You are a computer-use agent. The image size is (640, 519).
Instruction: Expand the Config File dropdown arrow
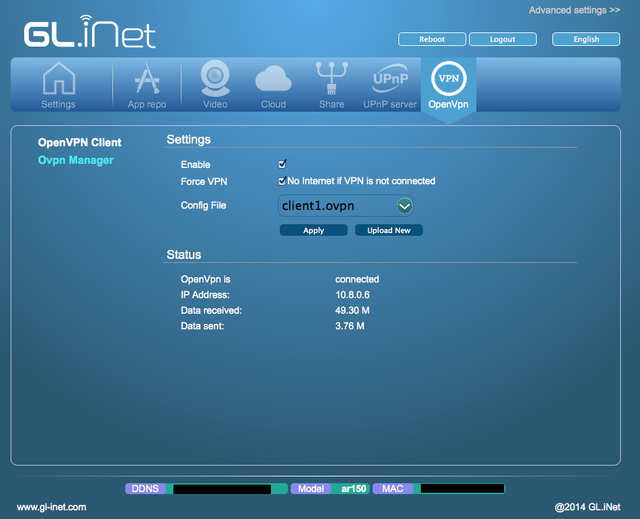coord(404,206)
